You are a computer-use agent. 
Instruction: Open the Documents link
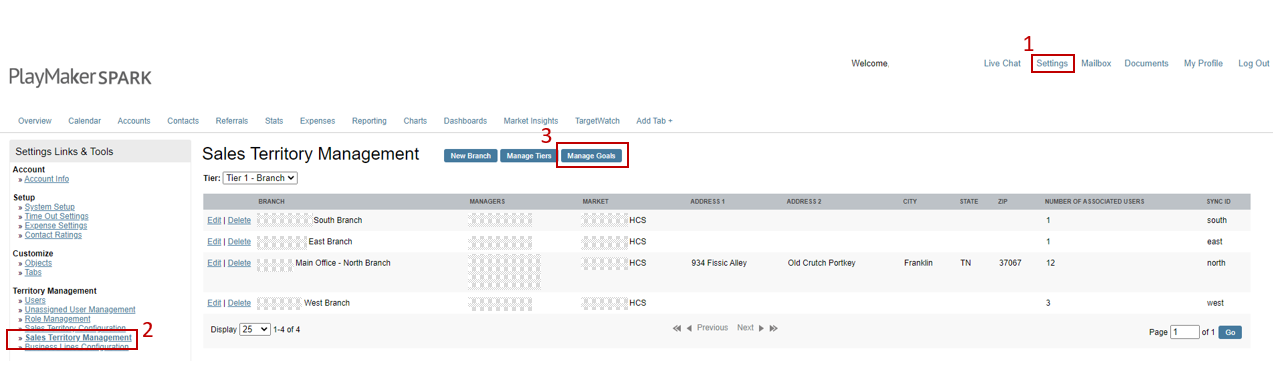[1146, 63]
